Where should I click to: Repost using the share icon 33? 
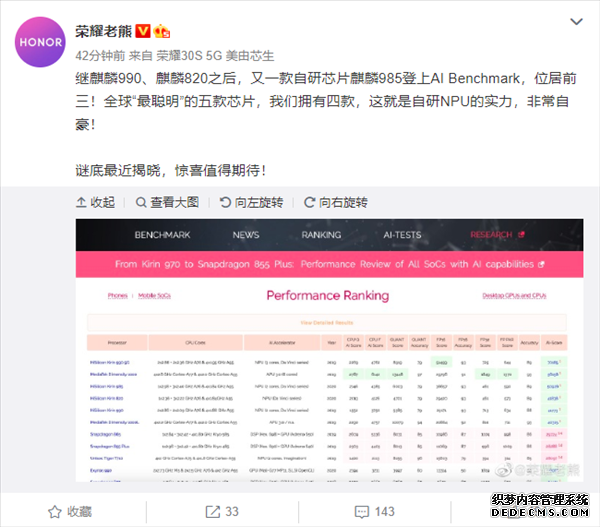tap(222, 512)
